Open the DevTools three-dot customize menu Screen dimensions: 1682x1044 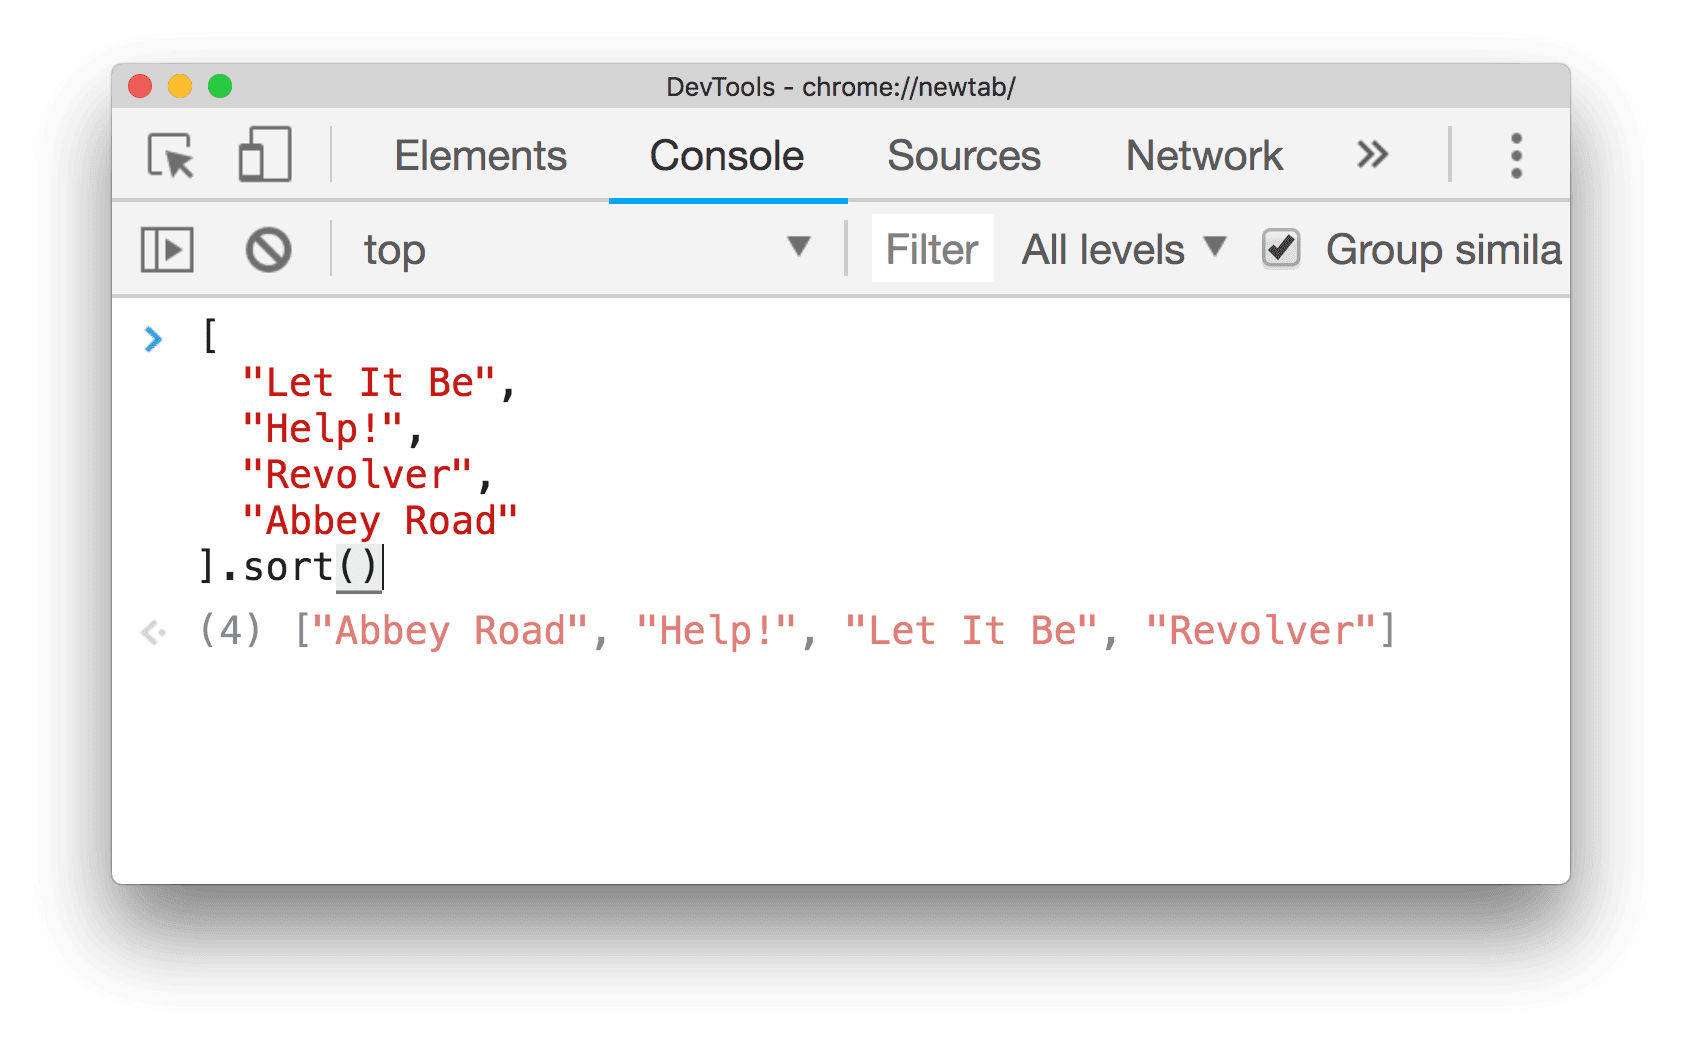click(1516, 155)
